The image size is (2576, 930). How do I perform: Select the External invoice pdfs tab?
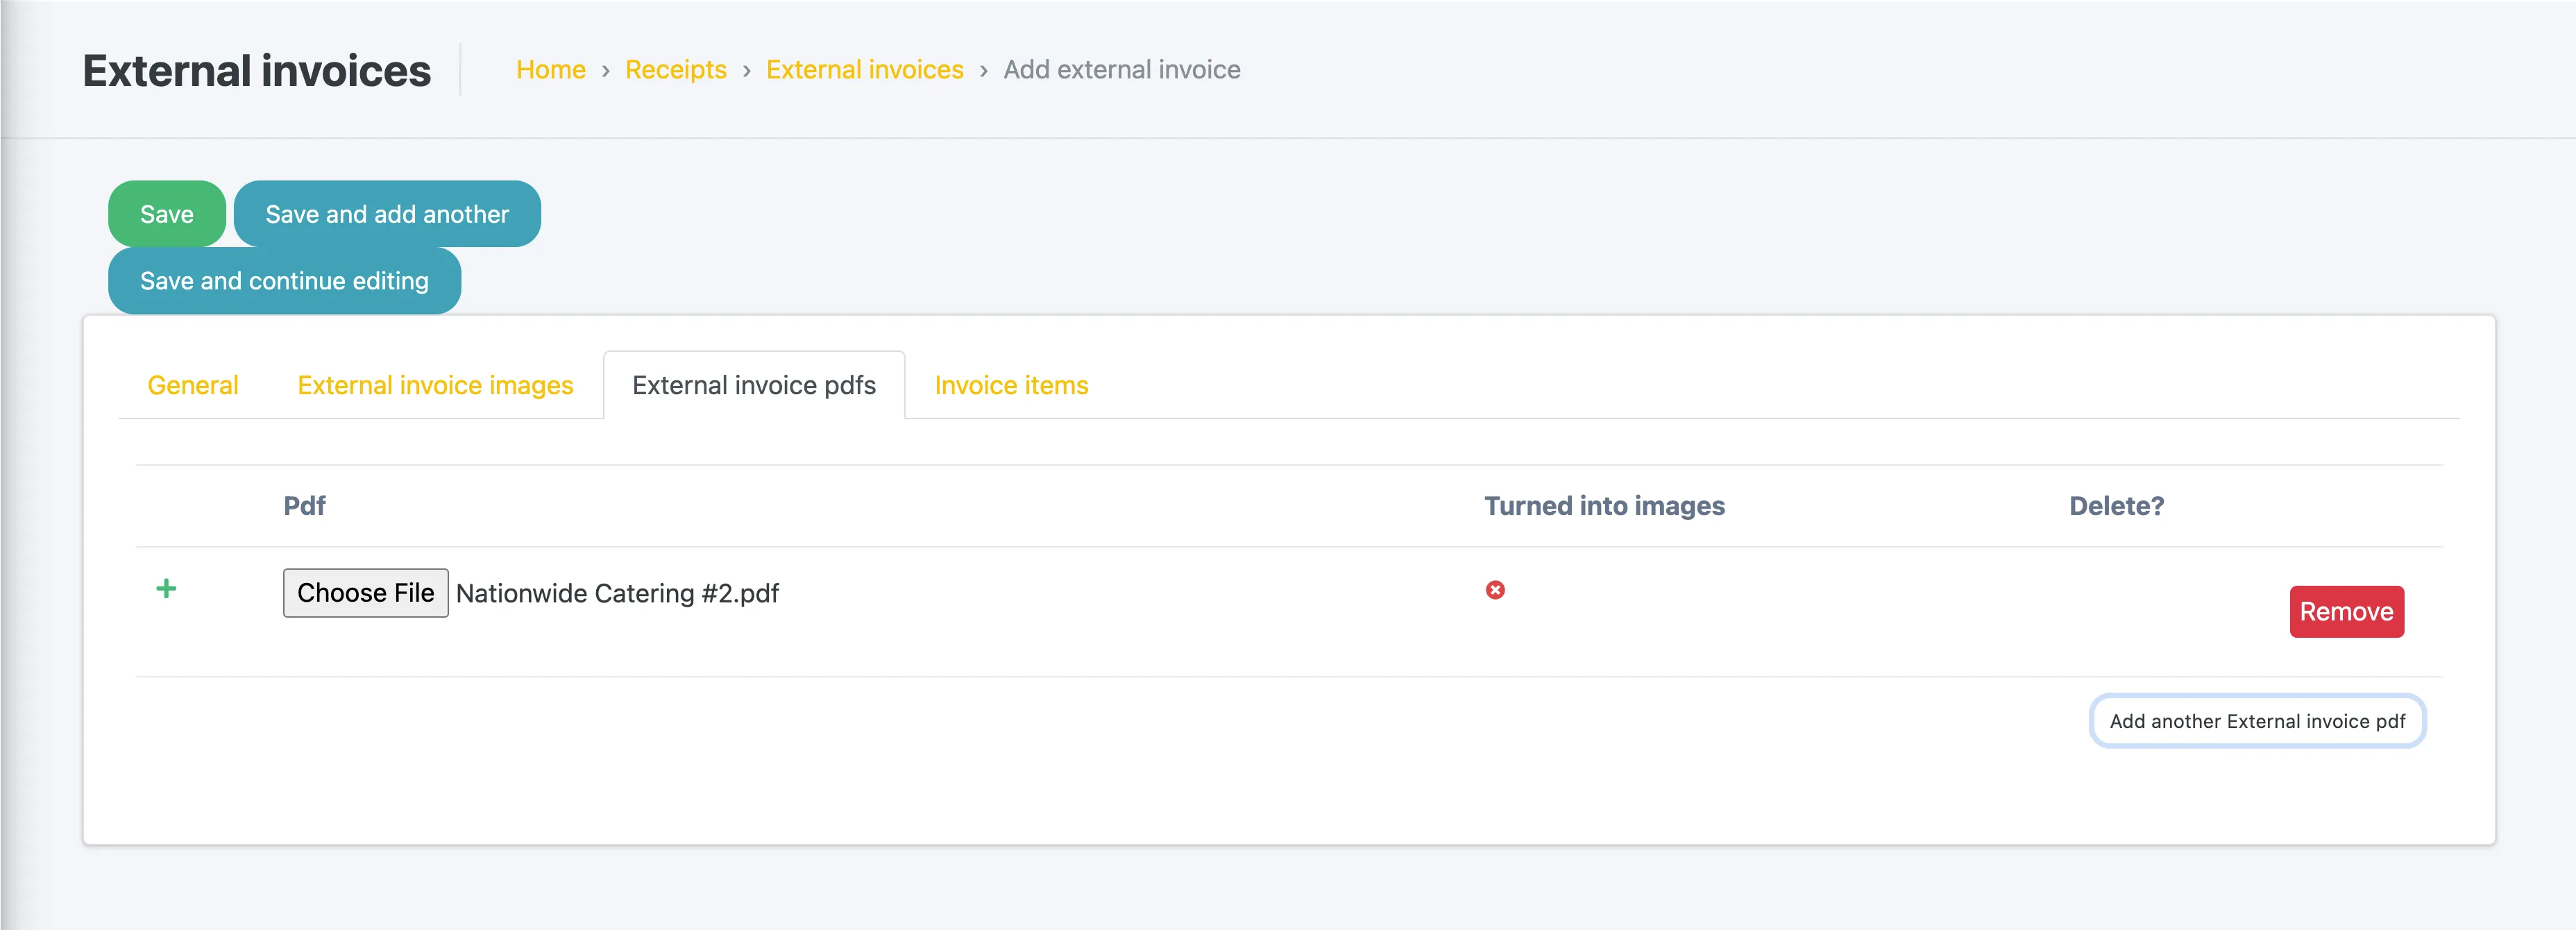pyautogui.click(x=754, y=385)
